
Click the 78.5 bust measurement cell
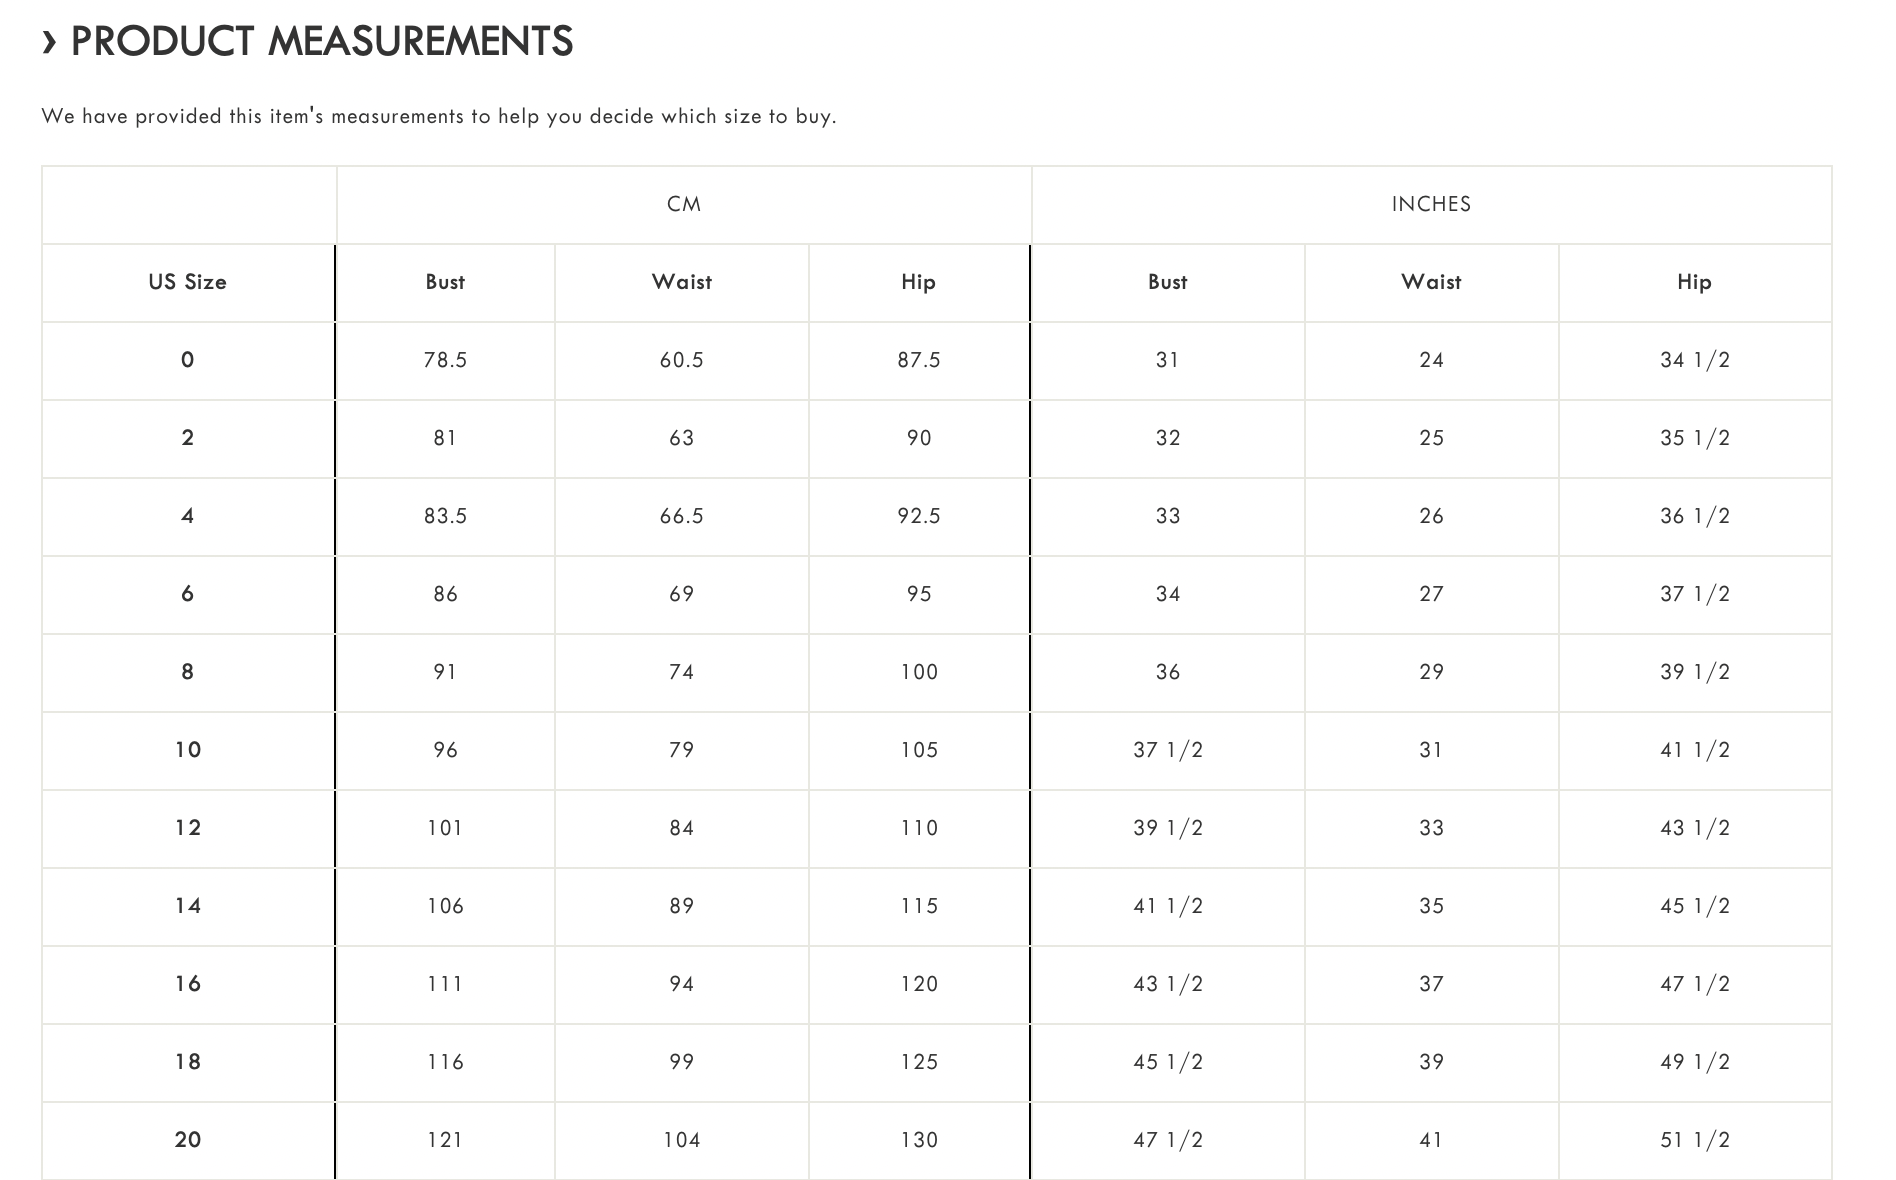[445, 360]
